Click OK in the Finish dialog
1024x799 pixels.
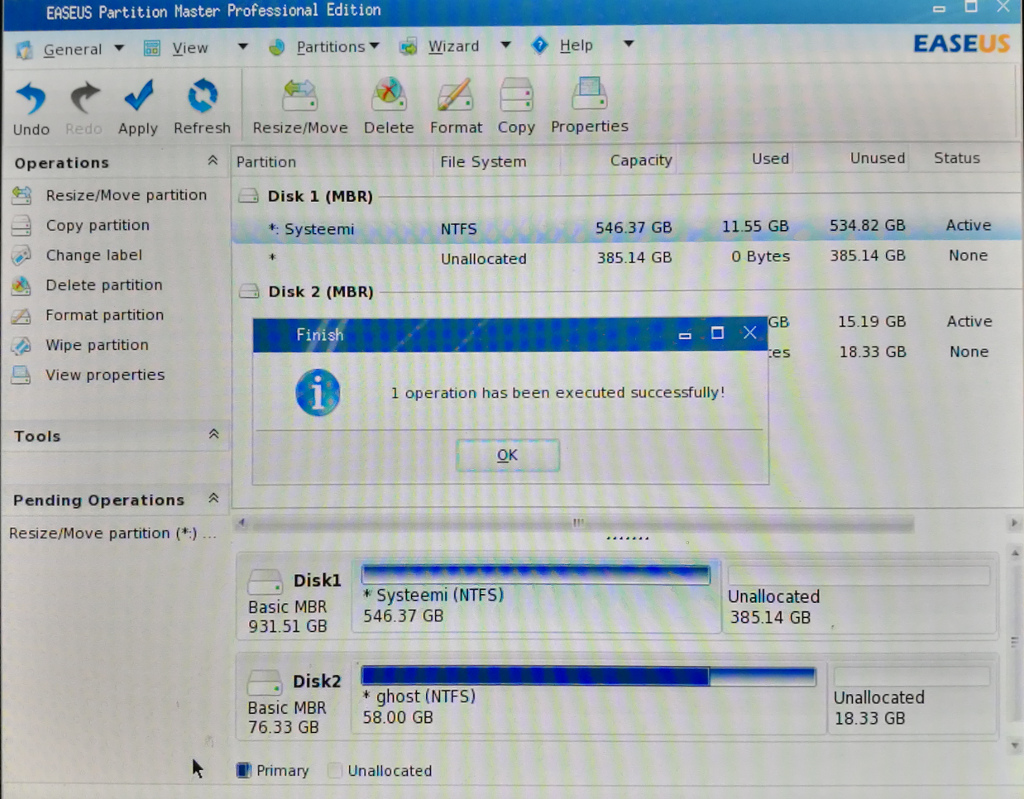coord(507,455)
